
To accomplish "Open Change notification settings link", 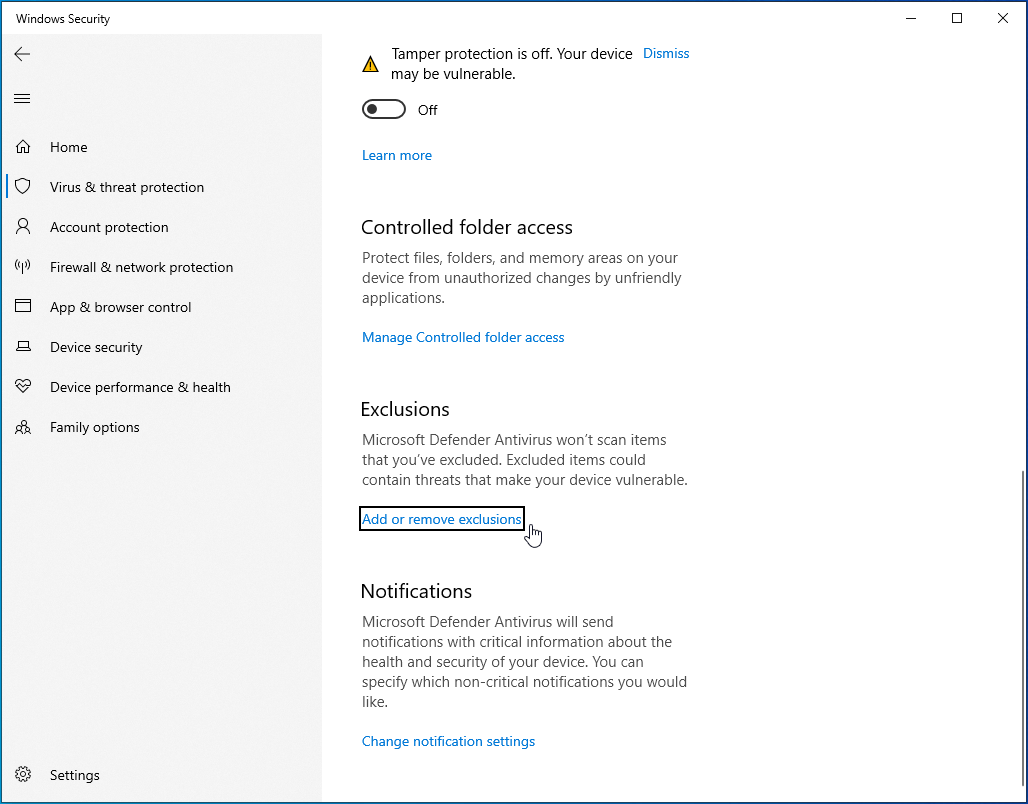I will (448, 741).
